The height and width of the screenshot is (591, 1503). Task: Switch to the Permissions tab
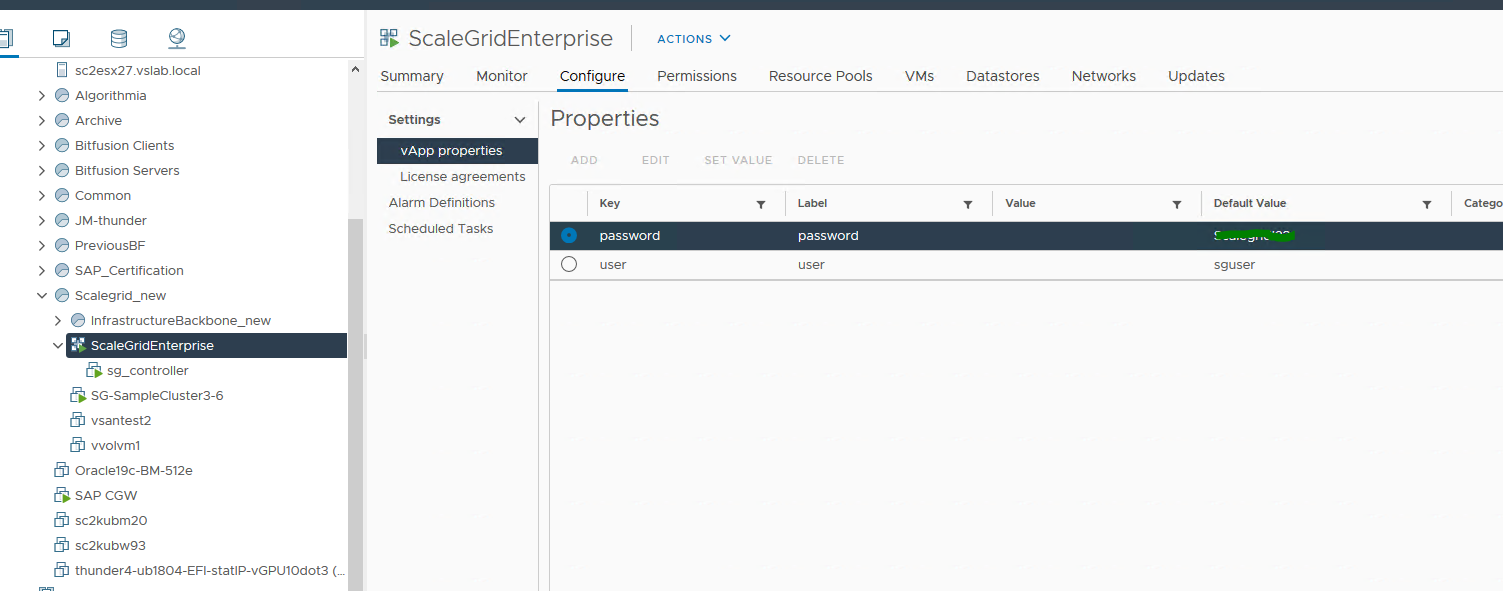coord(697,76)
